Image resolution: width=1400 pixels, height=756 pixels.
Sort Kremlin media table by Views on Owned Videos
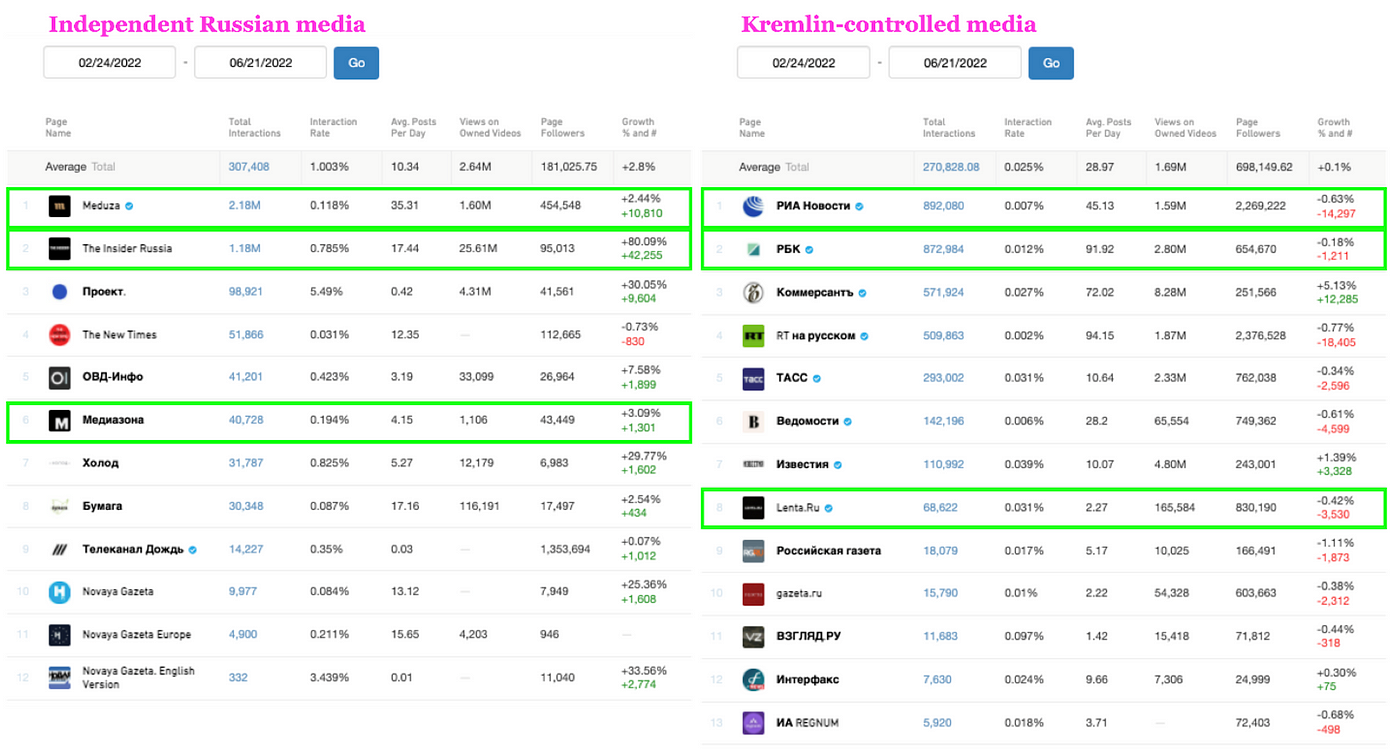[1185, 128]
